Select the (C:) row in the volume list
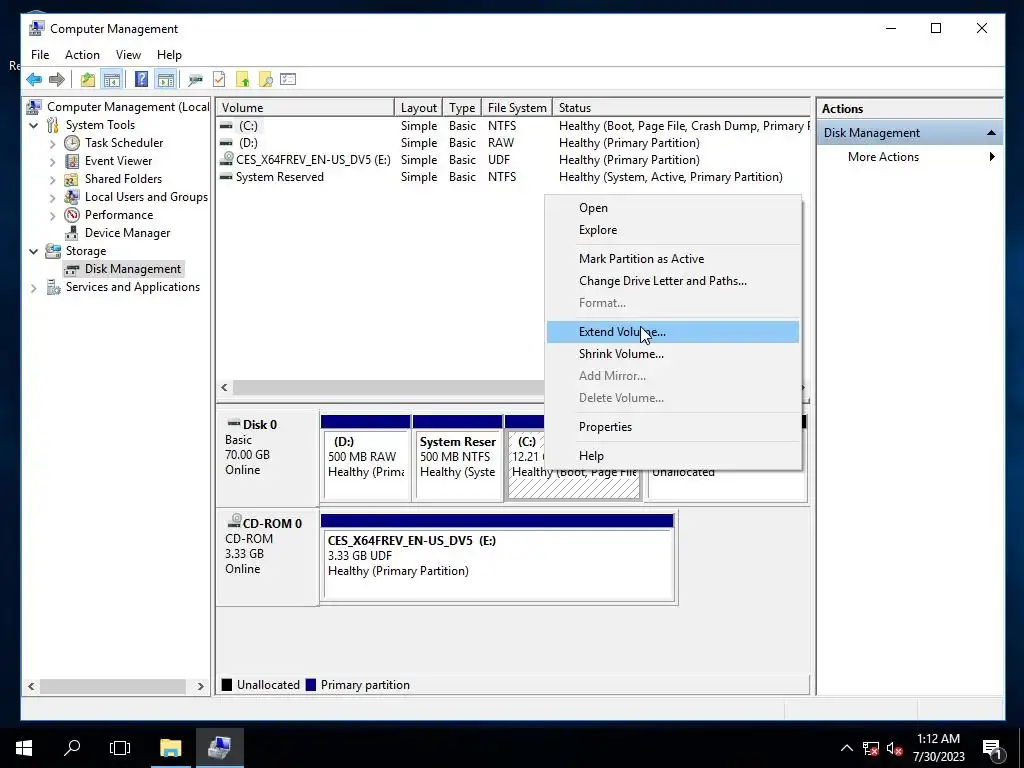Screen dimensions: 1024x768 click(513, 126)
